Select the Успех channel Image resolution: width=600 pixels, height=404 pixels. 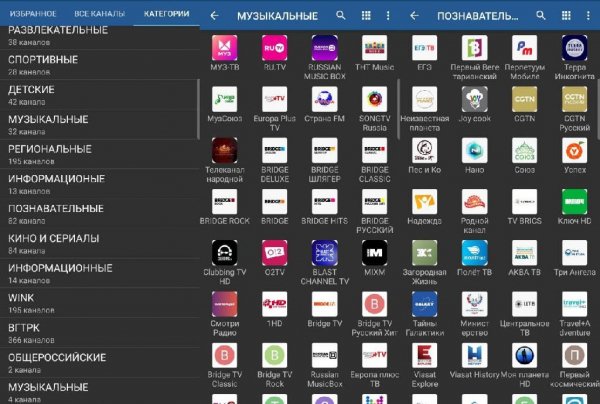pyautogui.click(x=574, y=150)
